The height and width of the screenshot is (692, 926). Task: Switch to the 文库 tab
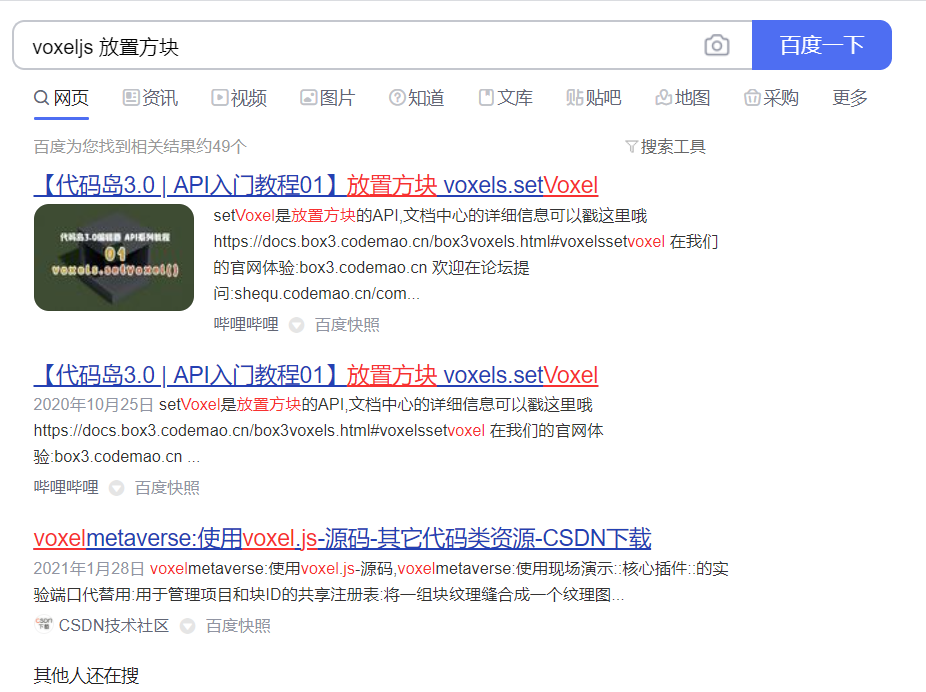tap(506, 98)
